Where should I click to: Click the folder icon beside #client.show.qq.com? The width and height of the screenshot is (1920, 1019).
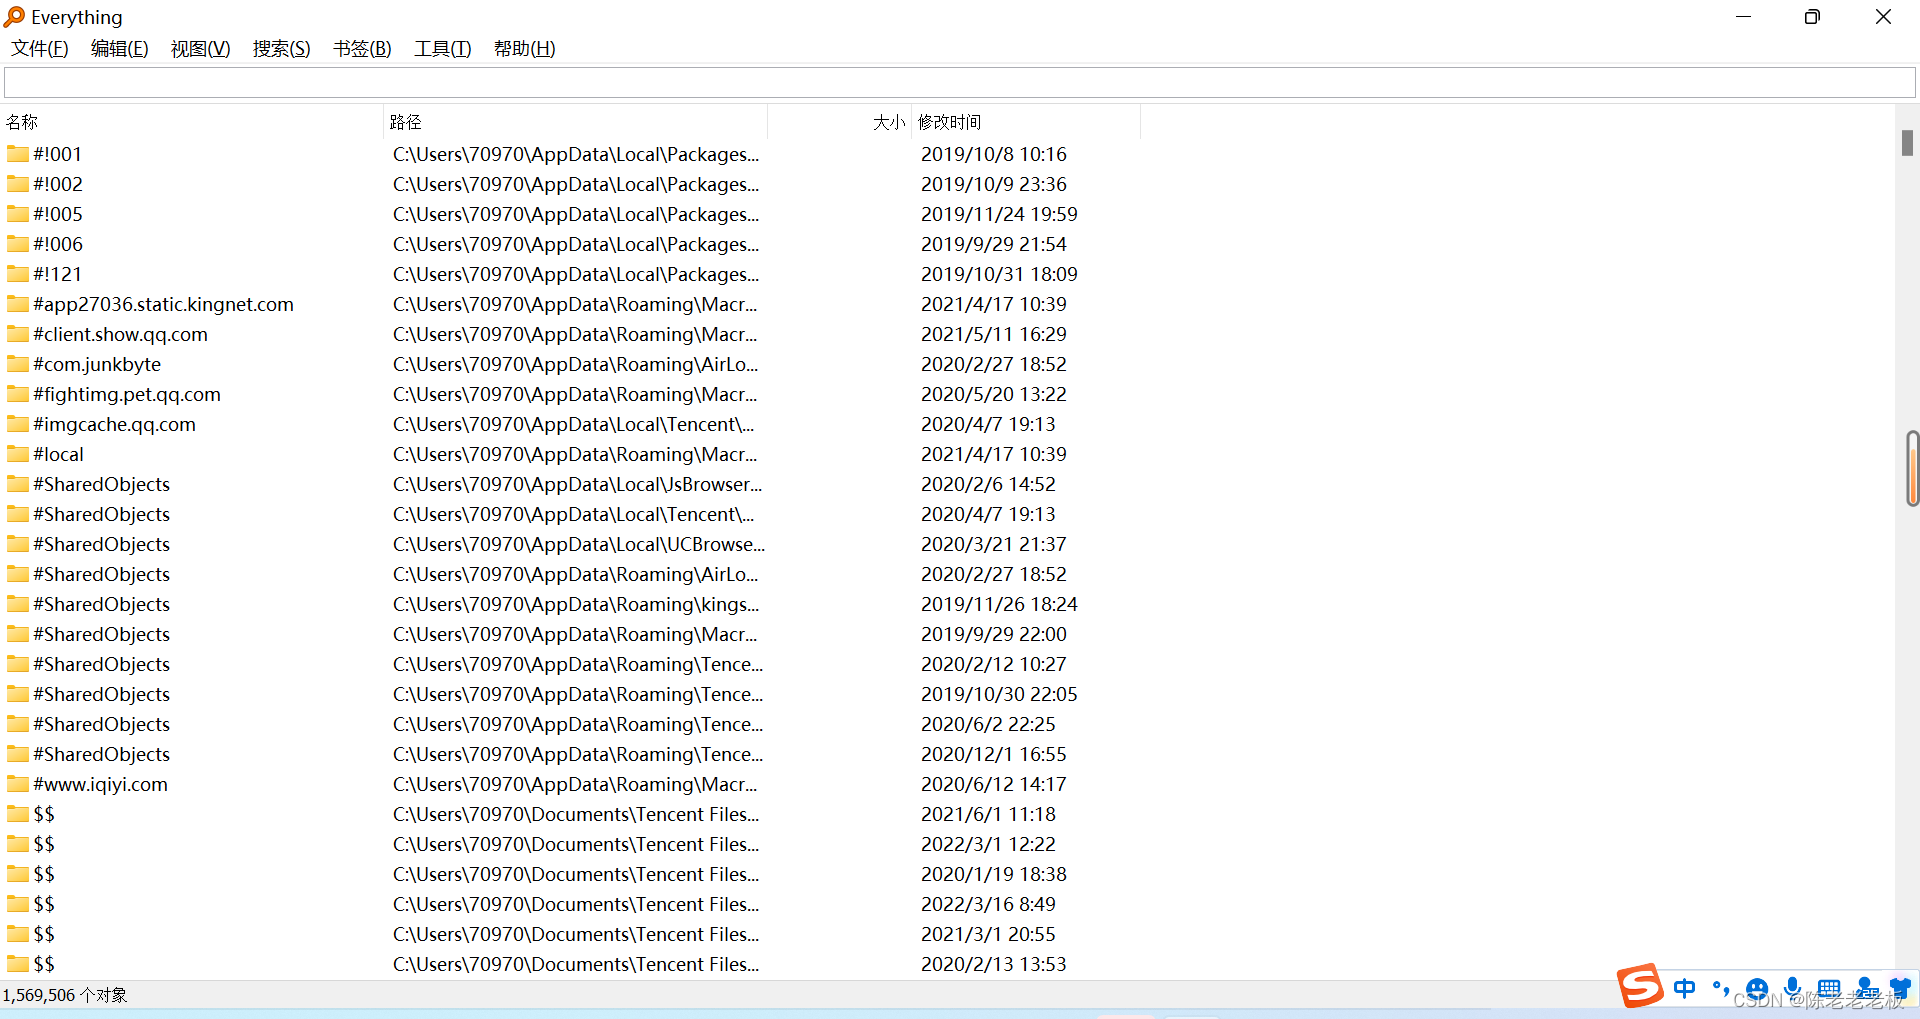tap(18, 334)
